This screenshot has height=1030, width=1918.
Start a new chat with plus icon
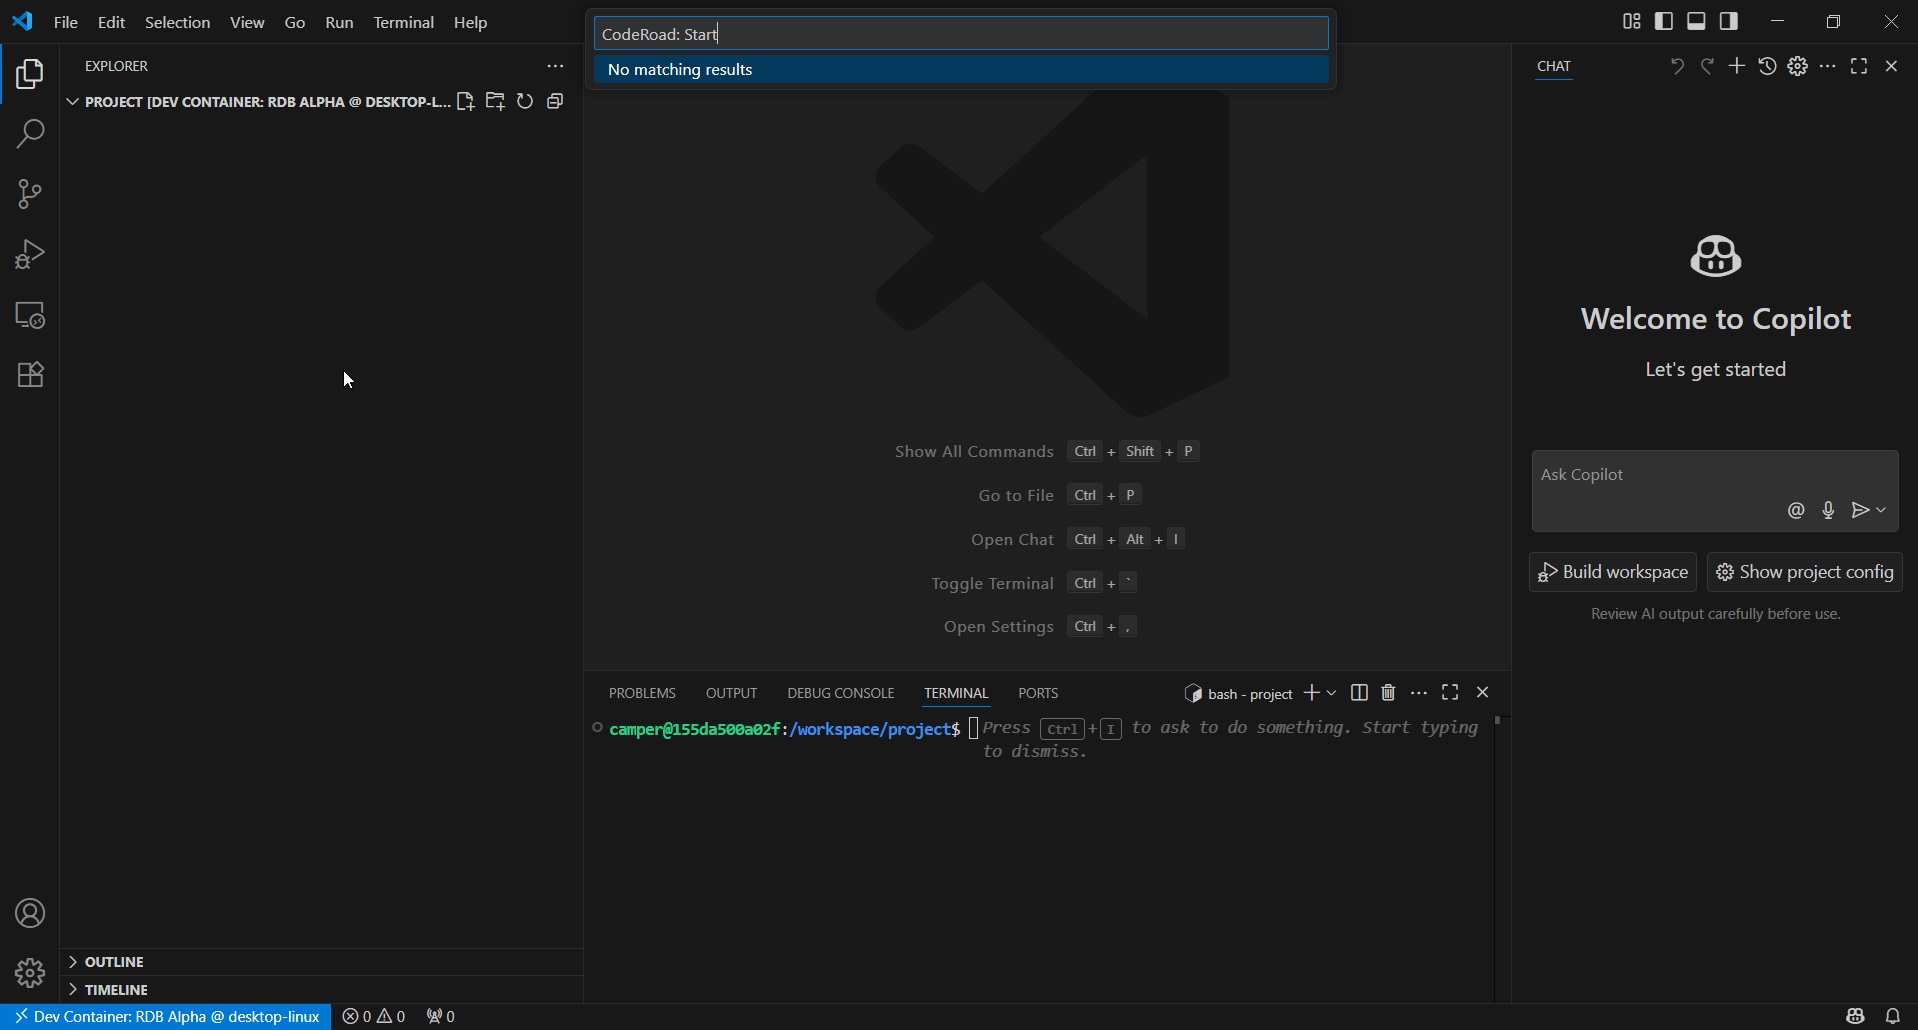tap(1737, 66)
